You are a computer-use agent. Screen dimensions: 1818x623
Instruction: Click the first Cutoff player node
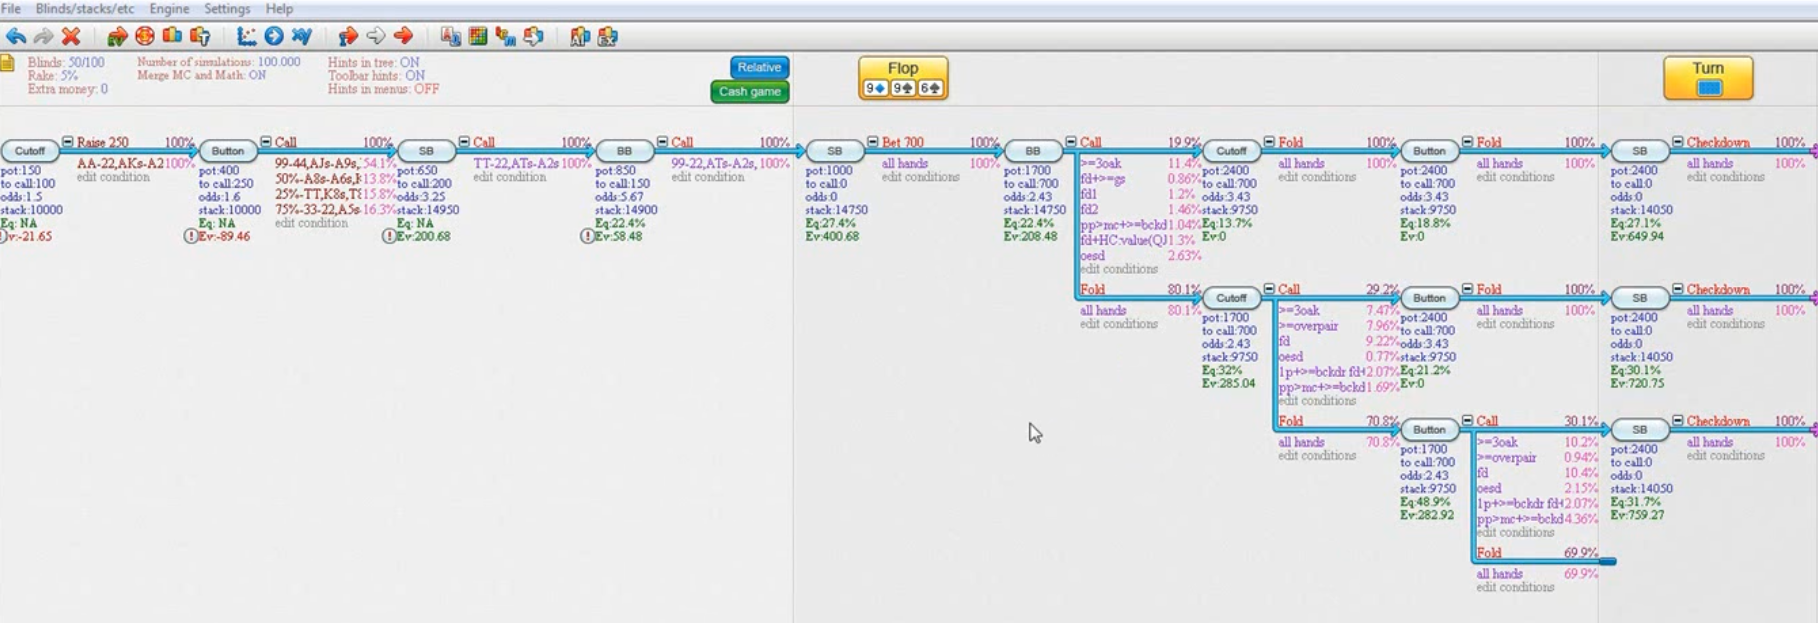[x=29, y=151]
